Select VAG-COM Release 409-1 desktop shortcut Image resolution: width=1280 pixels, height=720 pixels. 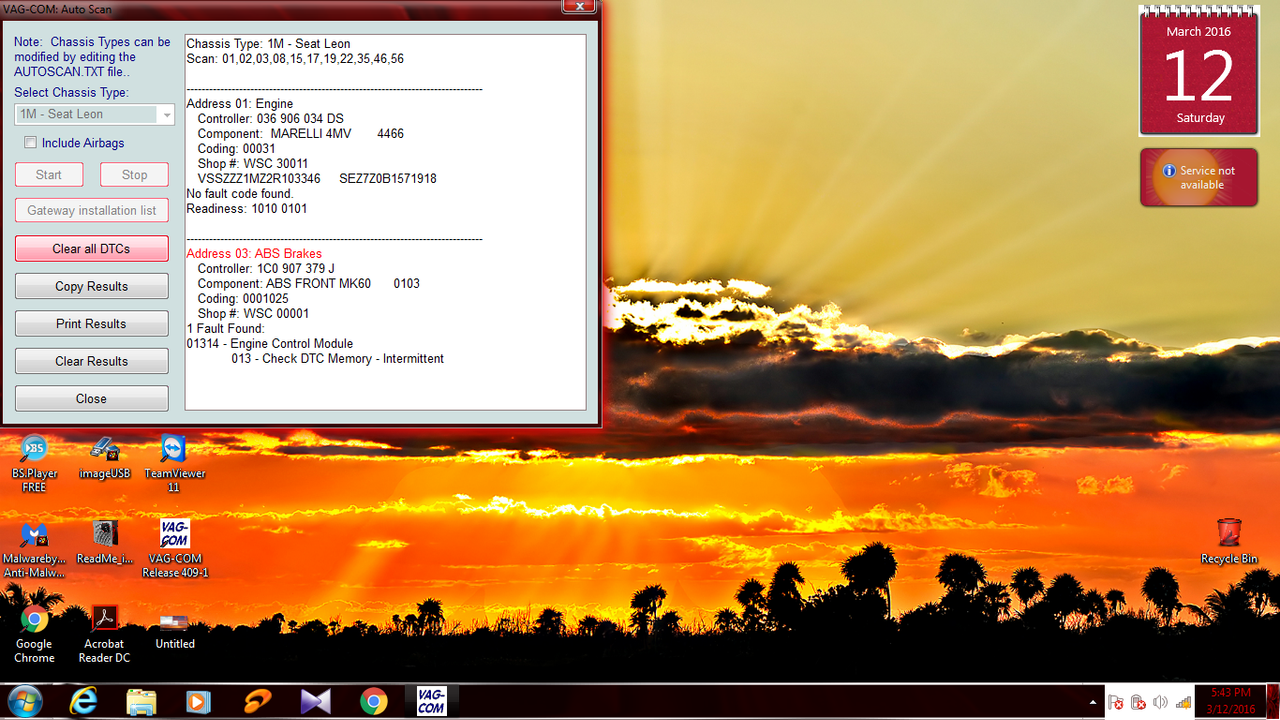(174, 549)
